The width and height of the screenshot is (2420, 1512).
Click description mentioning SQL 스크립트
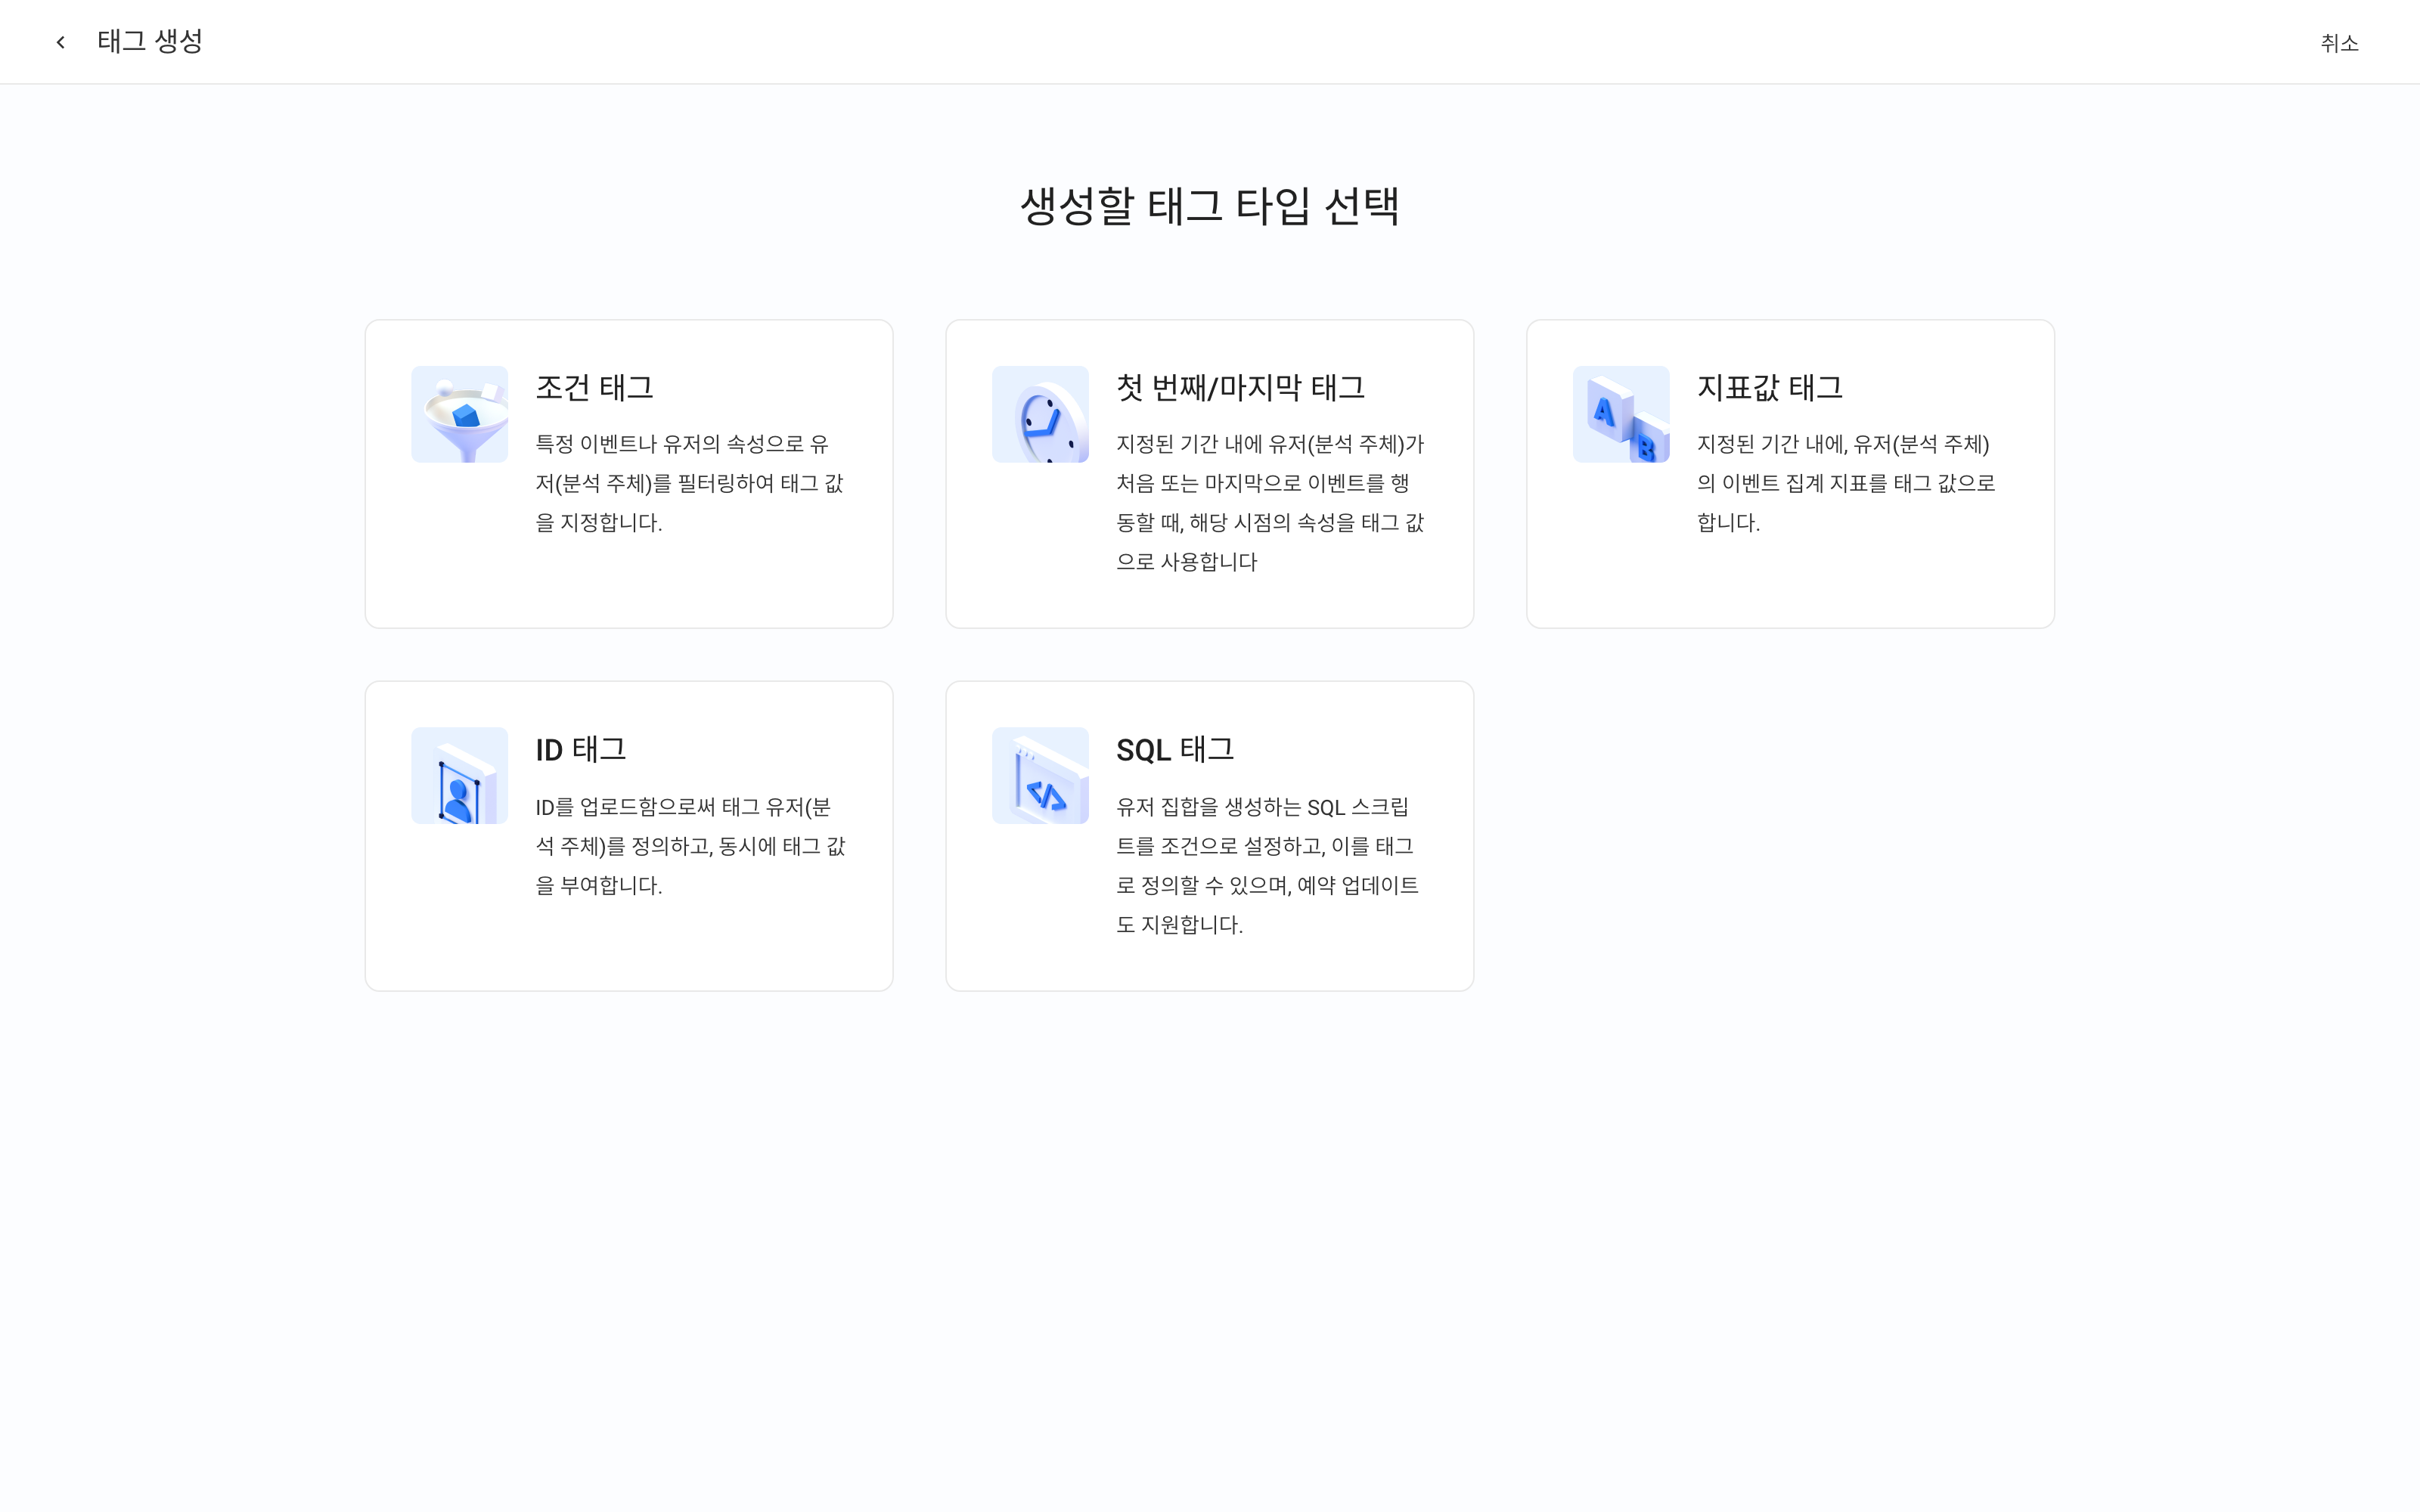(x=1268, y=866)
